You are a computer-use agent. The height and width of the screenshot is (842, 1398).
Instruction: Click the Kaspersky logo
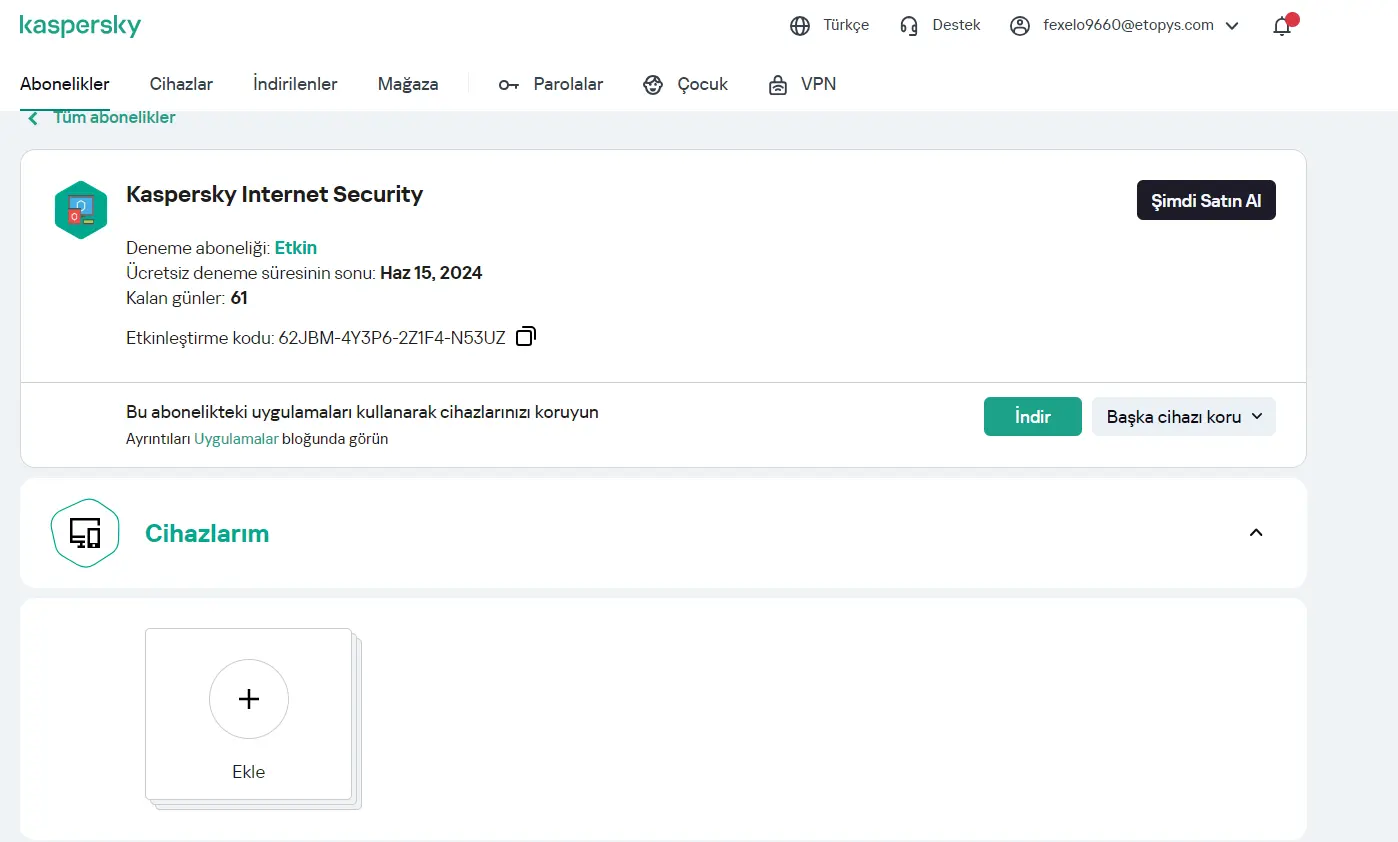[80, 26]
